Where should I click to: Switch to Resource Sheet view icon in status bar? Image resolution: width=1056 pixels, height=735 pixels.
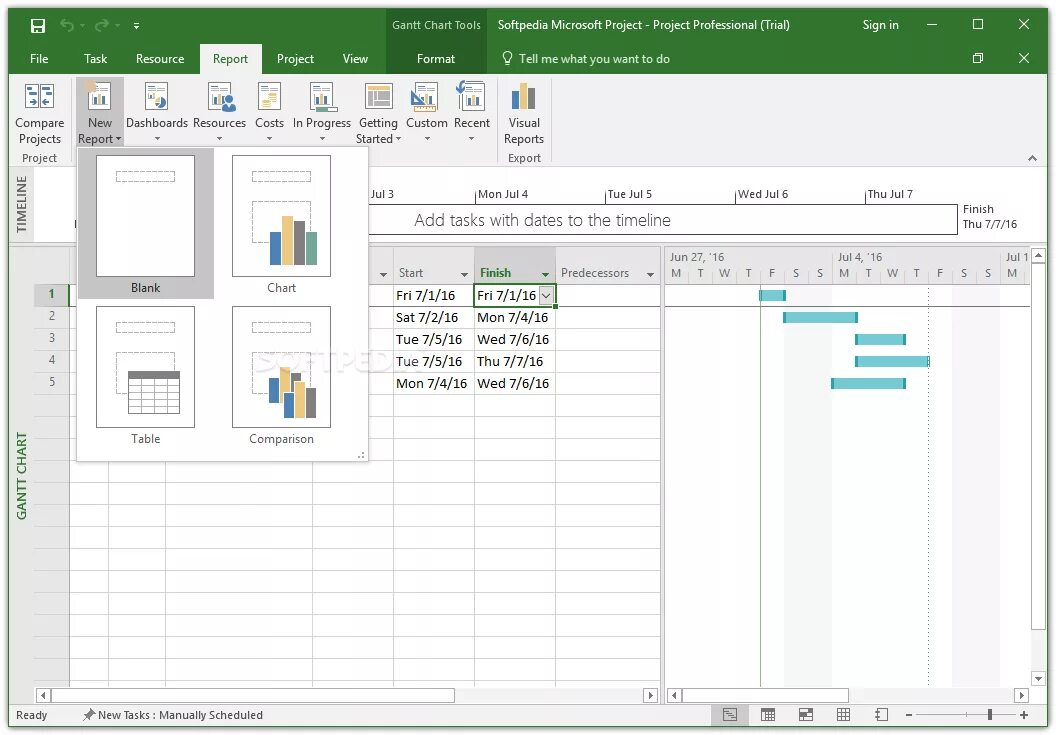(843, 715)
